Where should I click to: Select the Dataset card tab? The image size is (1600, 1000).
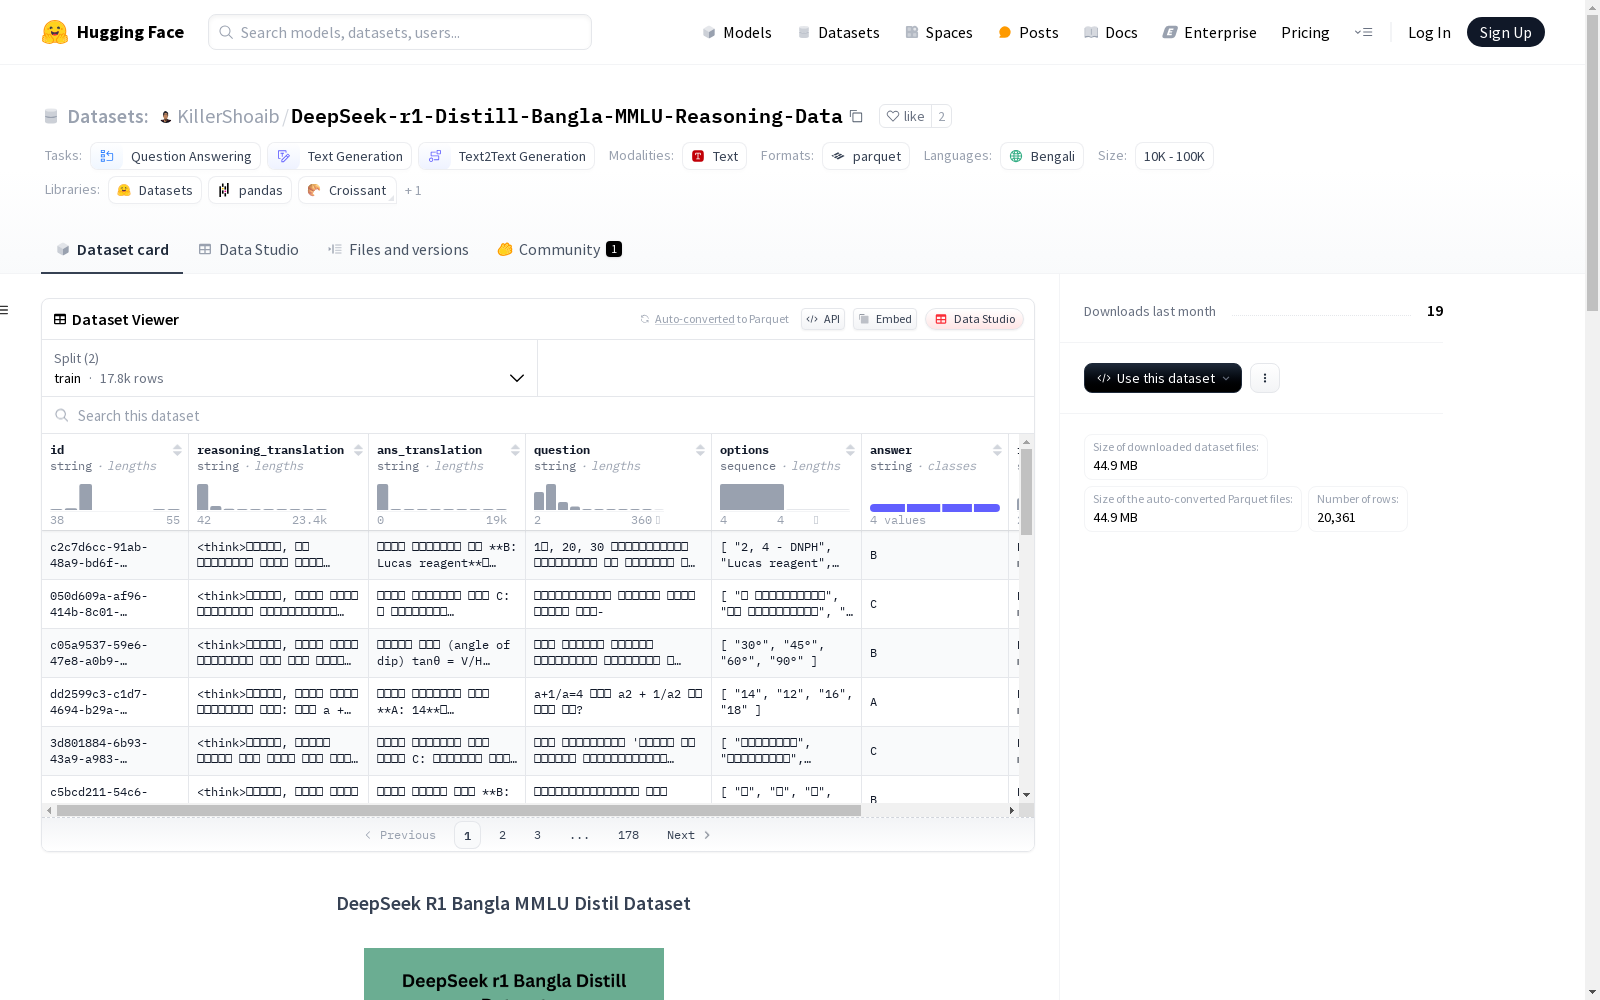(112, 249)
